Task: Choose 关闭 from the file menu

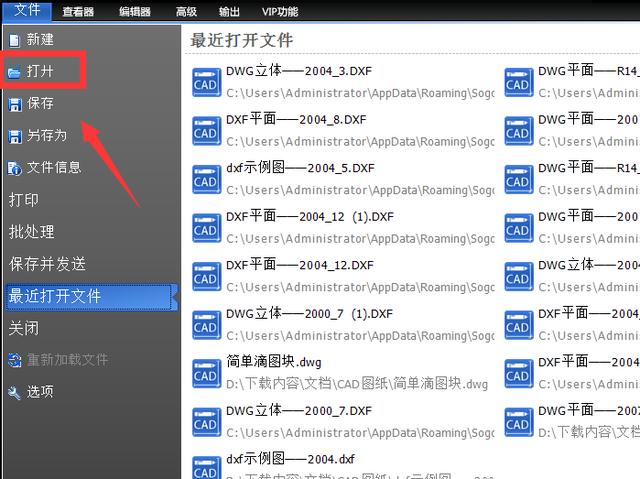Action: [24, 328]
